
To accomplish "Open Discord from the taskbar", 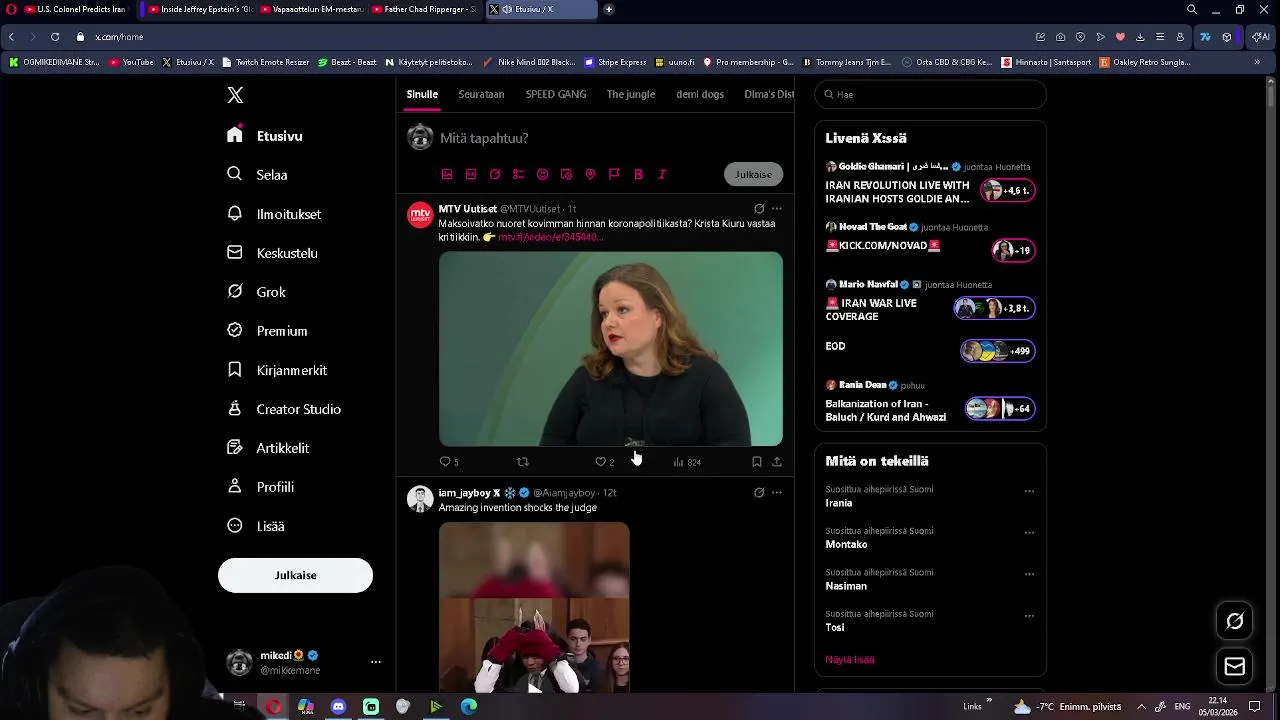I will (338, 706).
